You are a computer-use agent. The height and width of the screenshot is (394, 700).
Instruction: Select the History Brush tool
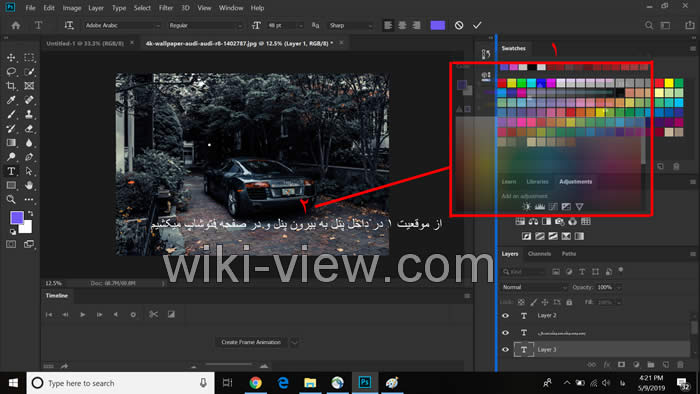pos(11,129)
